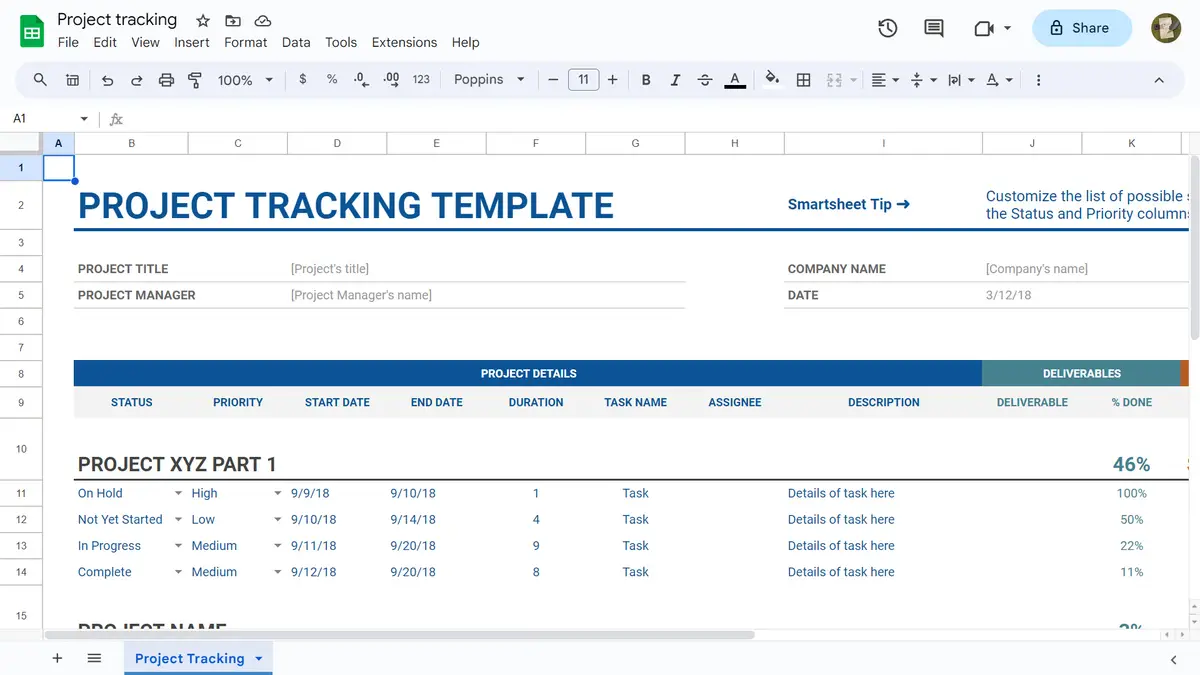The image size is (1200, 675).
Task: Open the comments icon
Action: click(934, 28)
